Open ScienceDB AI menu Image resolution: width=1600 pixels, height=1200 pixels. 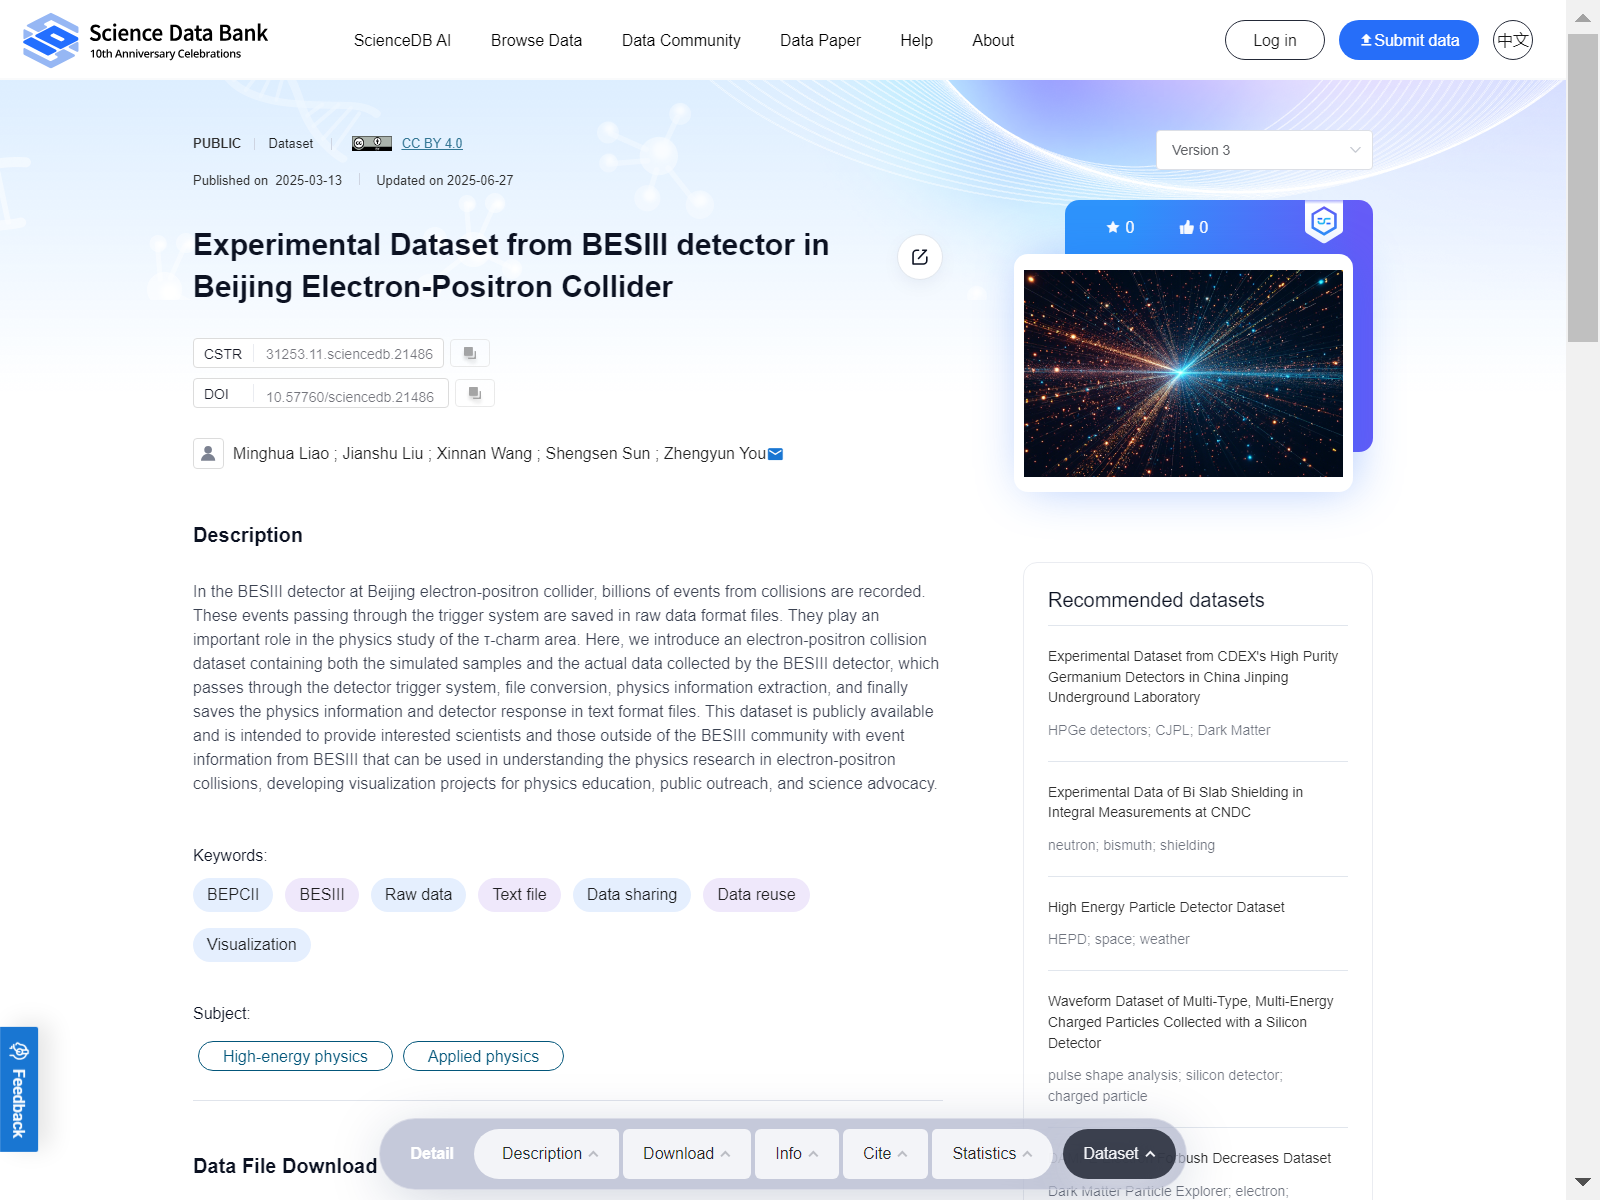(402, 40)
